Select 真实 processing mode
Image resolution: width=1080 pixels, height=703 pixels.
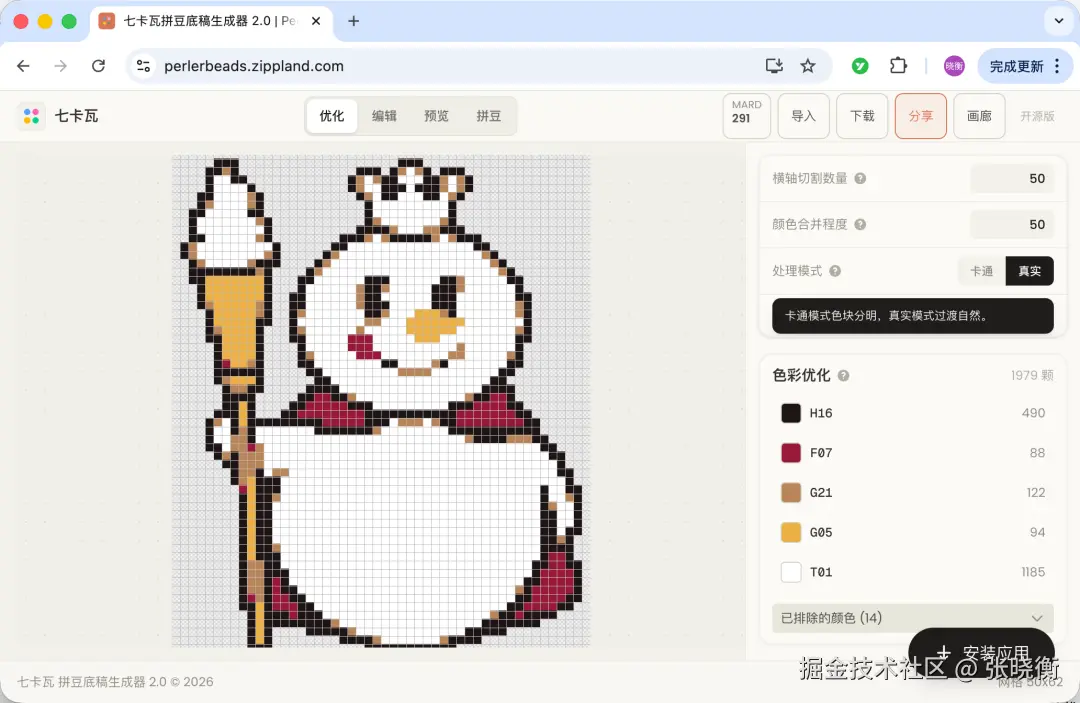[1030, 271]
